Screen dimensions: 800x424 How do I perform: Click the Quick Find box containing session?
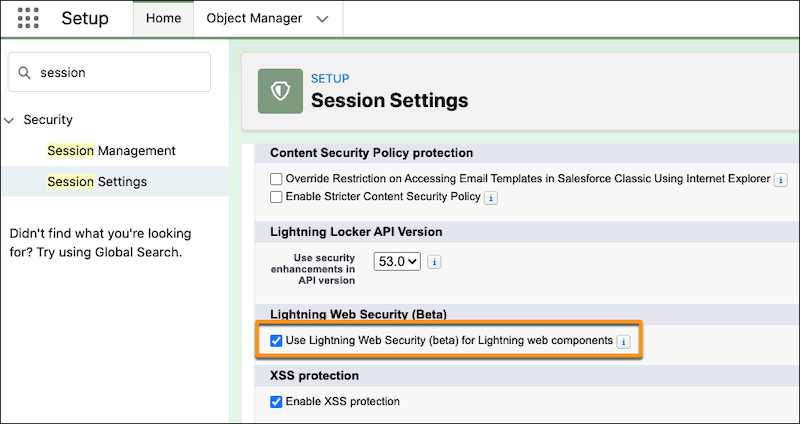point(109,72)
